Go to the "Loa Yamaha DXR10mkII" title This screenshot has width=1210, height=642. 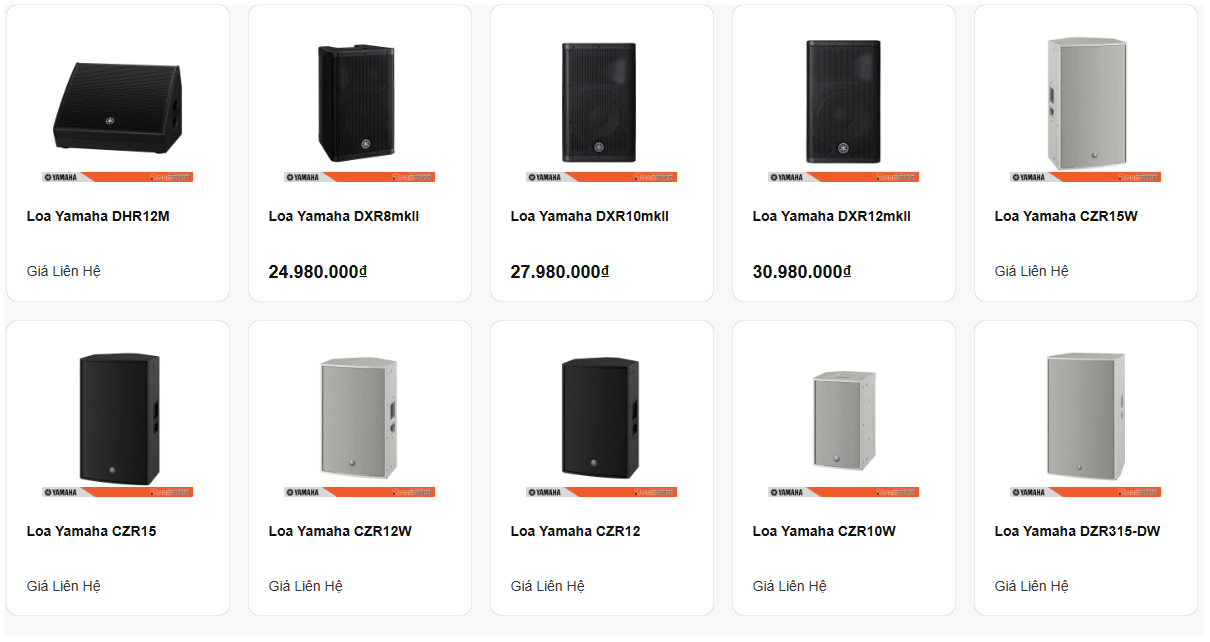tap(589, 216)
